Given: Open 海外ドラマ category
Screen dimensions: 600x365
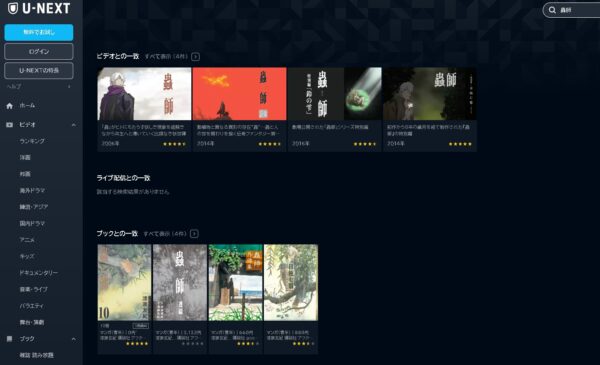Looking at the screenshot, I should point(32,191).
